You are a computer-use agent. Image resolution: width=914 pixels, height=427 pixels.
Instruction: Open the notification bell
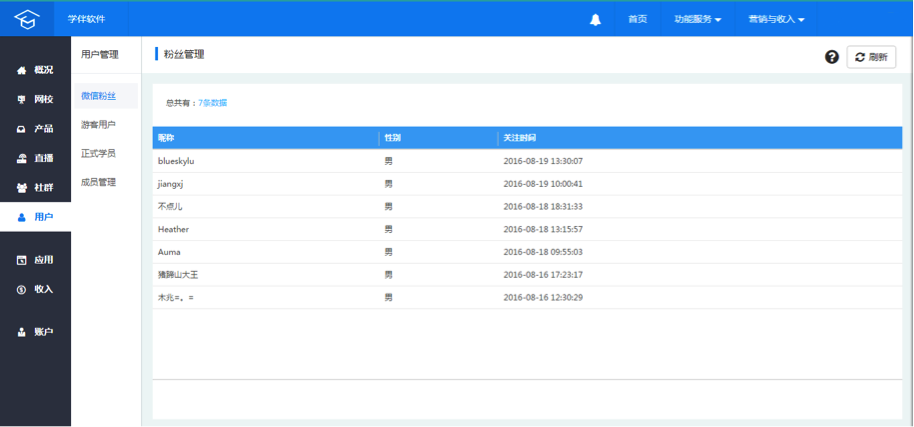point(595,19)
